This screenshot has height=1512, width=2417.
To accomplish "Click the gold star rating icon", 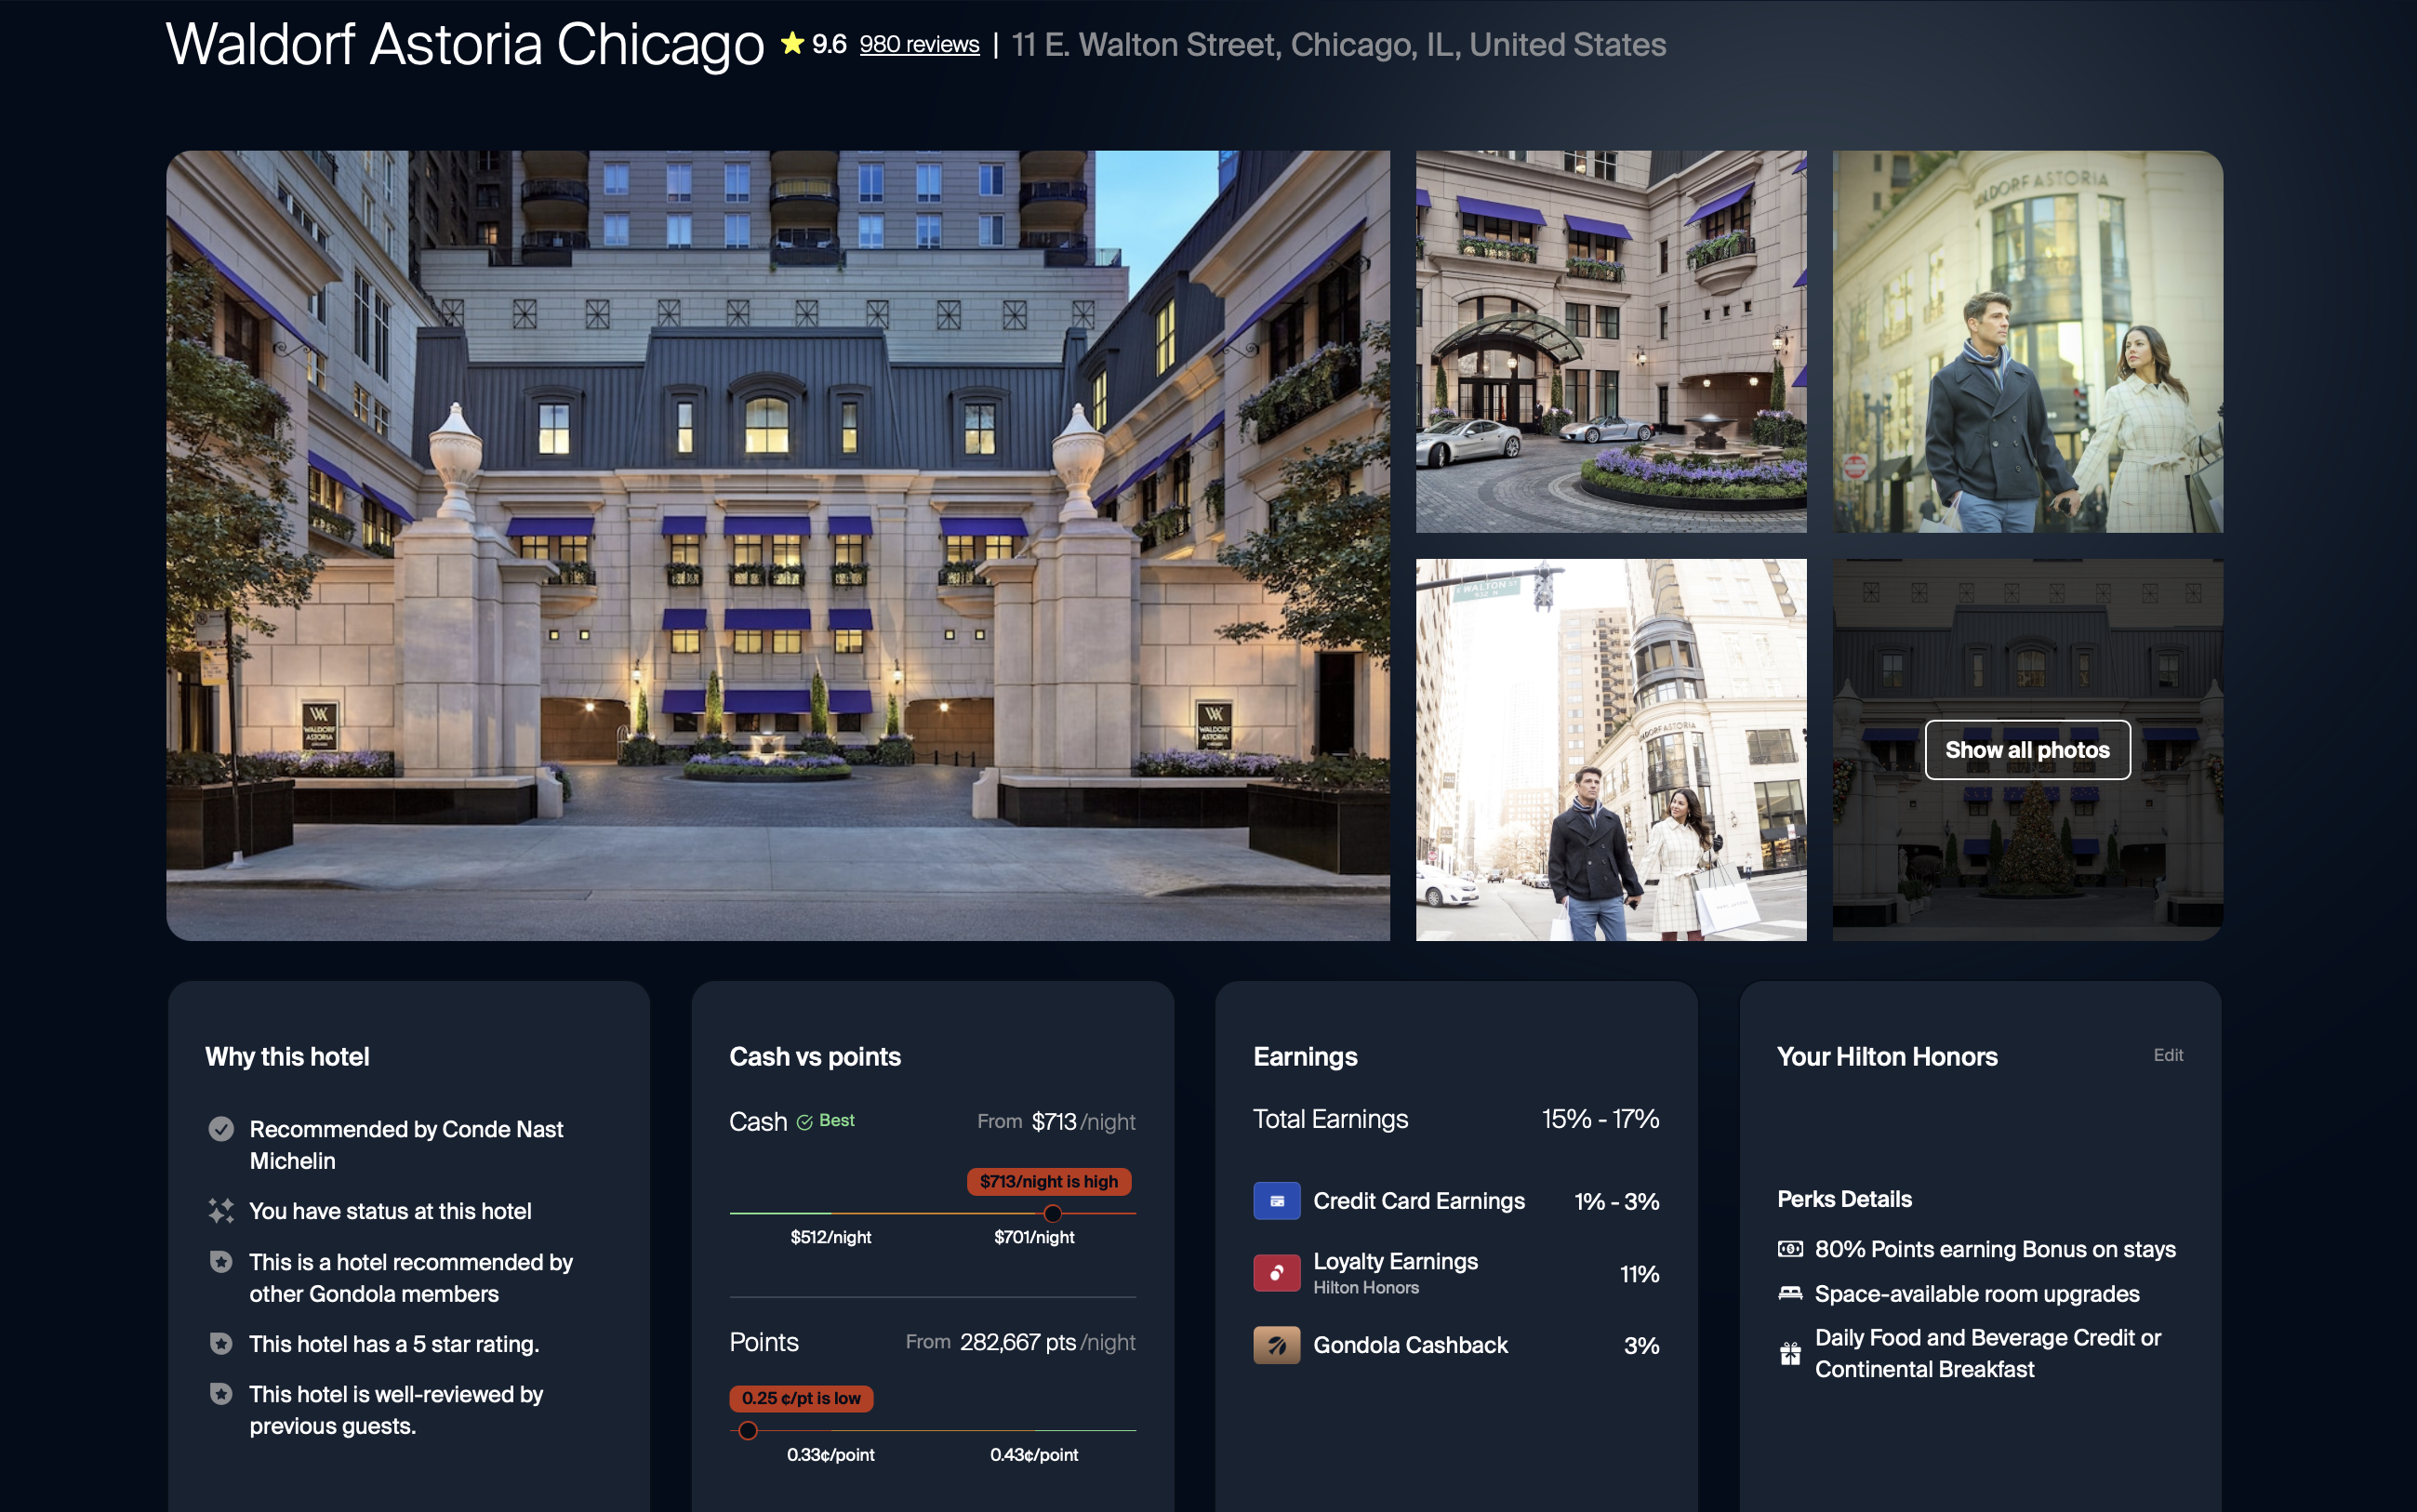I will click(792, 44).
